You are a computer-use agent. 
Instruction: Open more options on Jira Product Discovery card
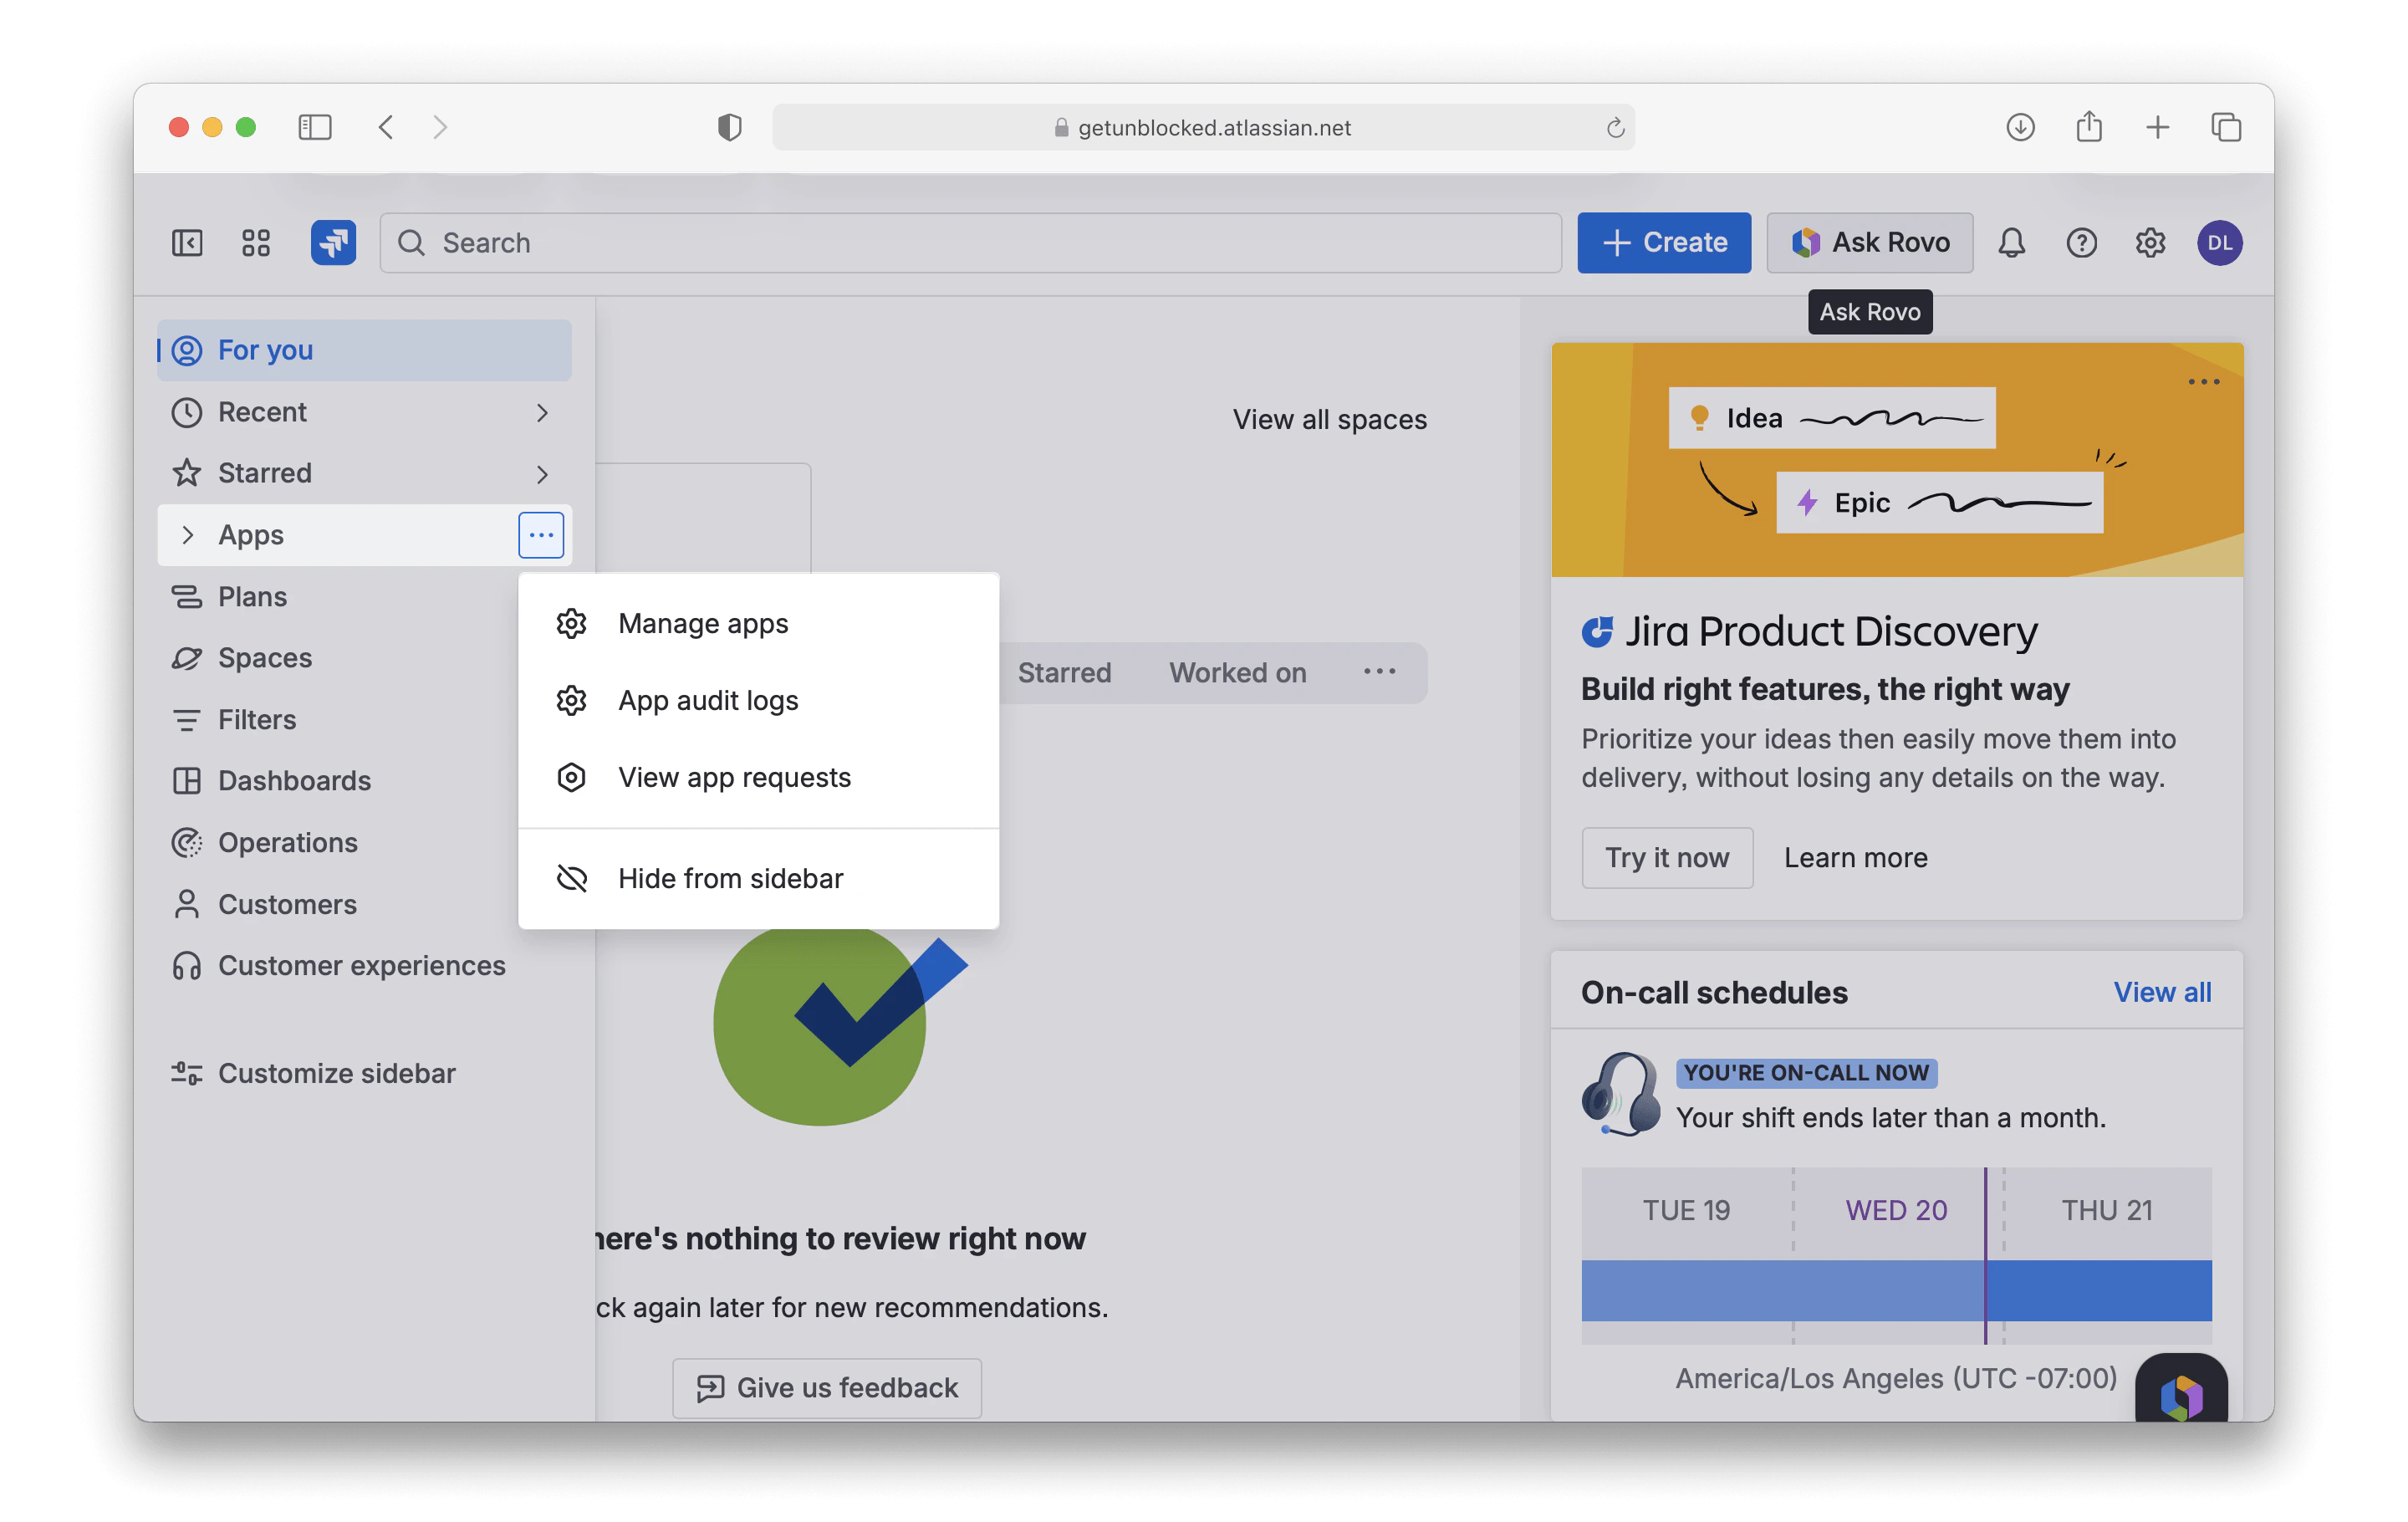tap(2203, 382)
